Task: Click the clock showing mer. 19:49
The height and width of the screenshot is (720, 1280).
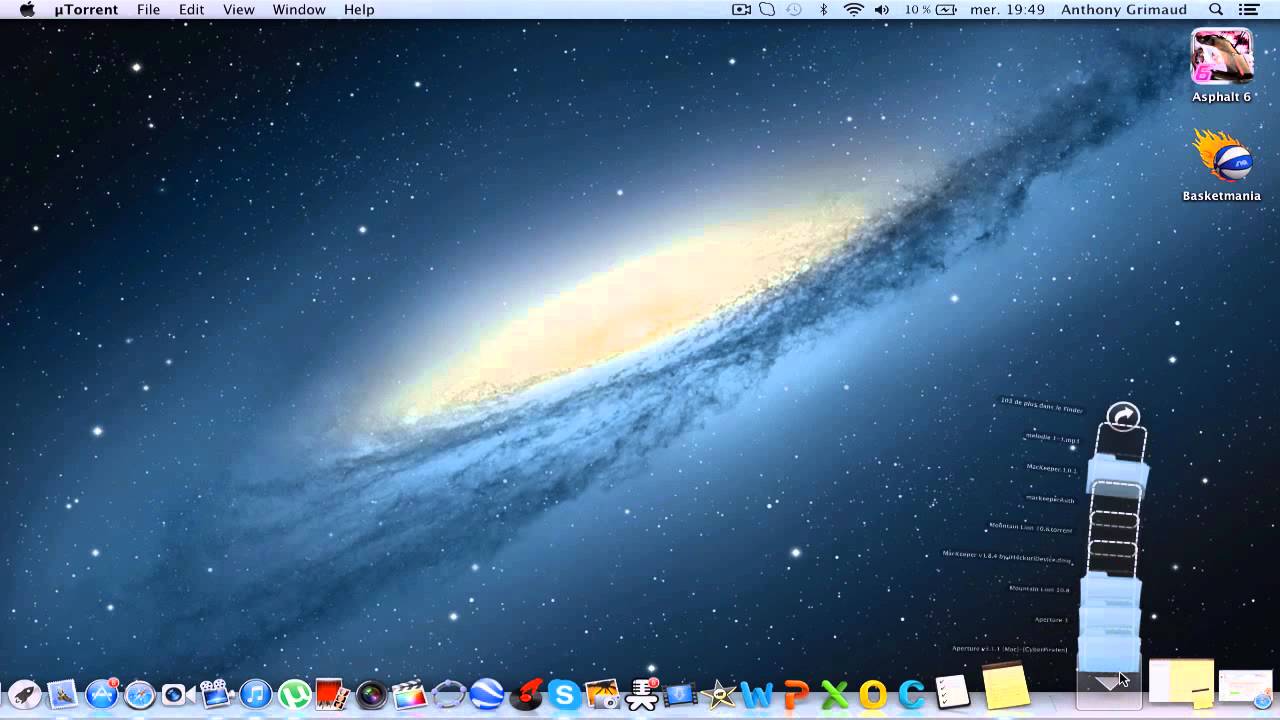Action: tap(1007, 9)
